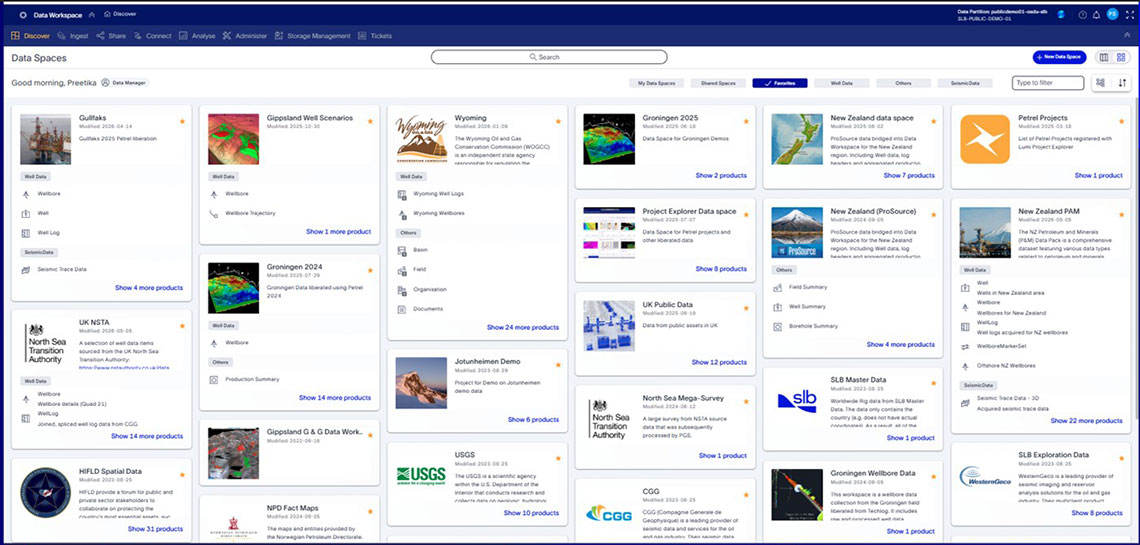Click the Data Manager role icon

105,83
